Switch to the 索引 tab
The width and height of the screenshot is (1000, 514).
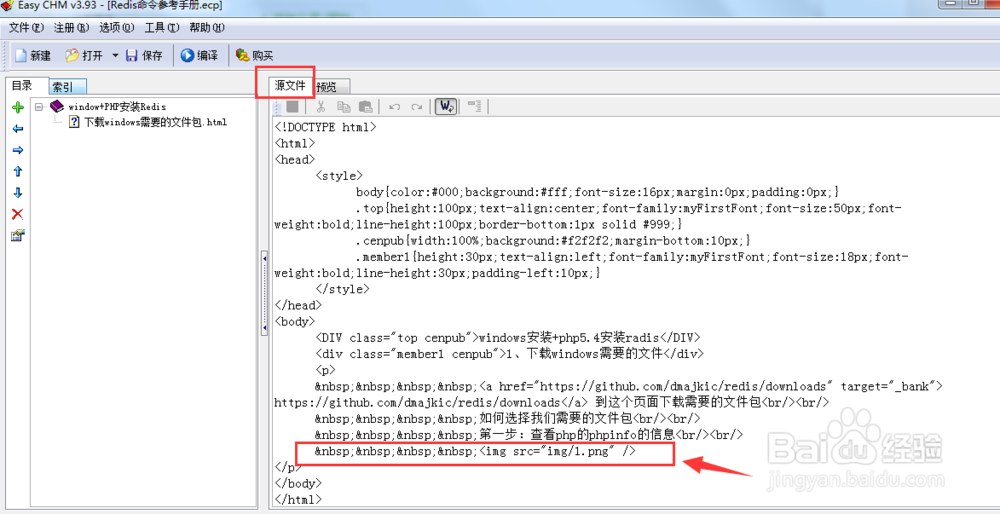[67, 87]
